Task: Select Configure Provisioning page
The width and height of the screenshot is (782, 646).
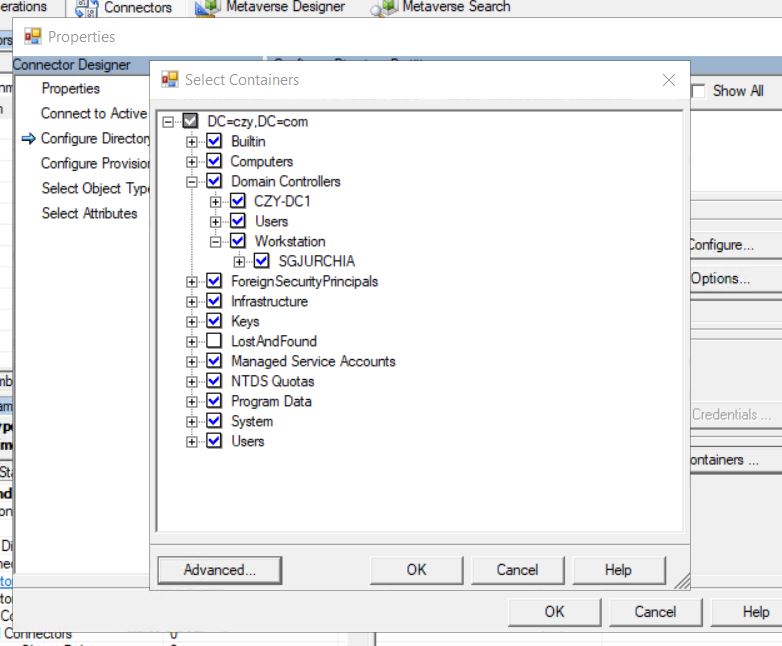Action: [95, 163]
